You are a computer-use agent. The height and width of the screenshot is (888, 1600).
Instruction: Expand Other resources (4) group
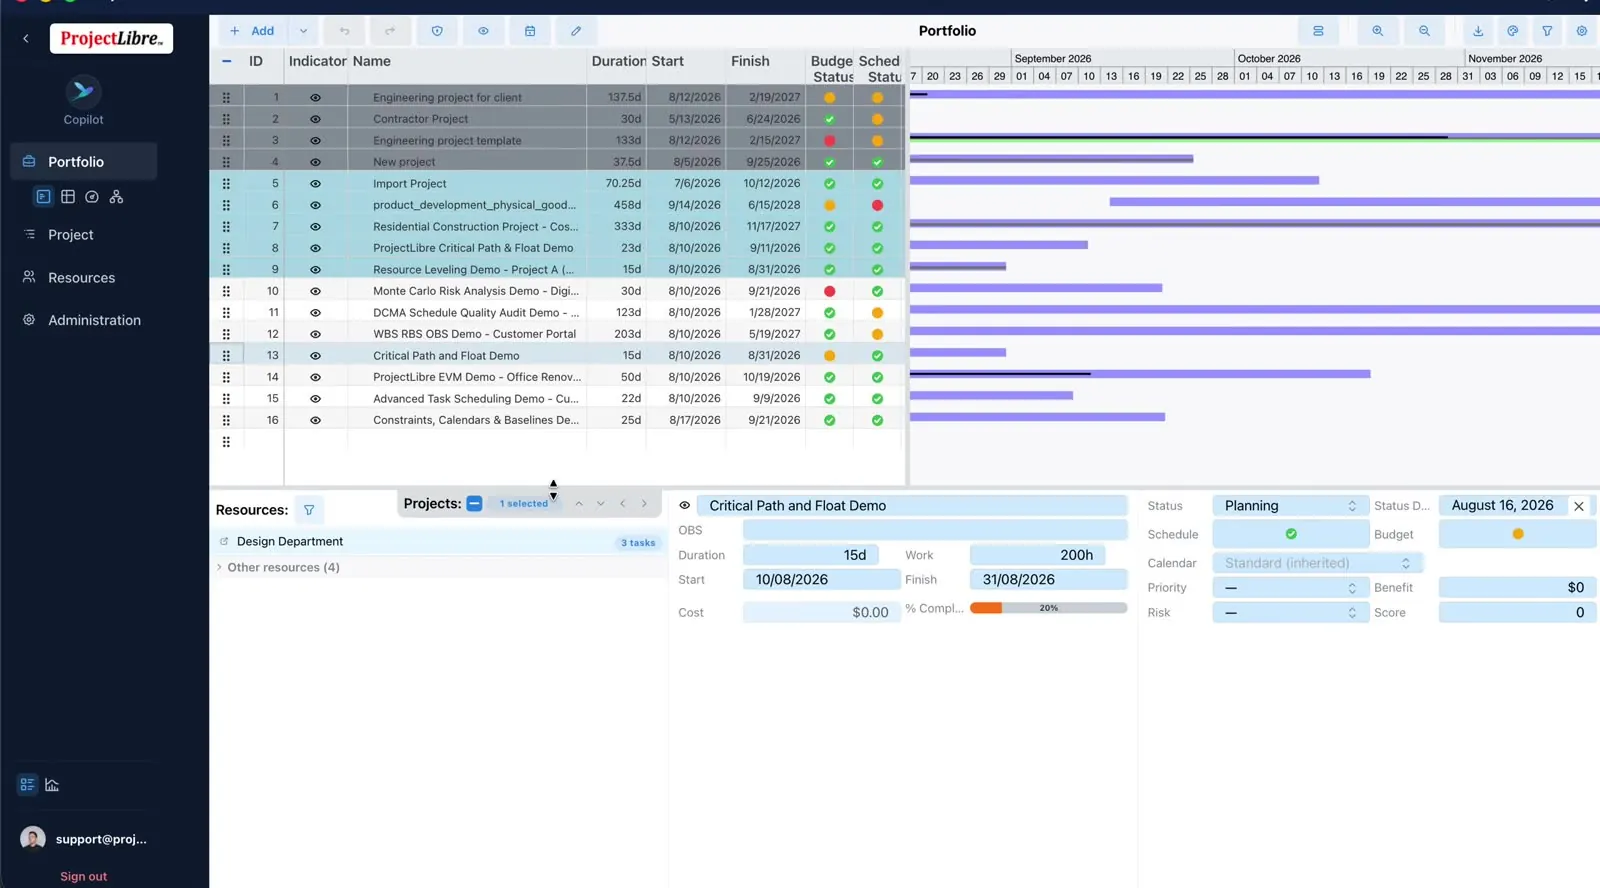[x=220, y=567]
